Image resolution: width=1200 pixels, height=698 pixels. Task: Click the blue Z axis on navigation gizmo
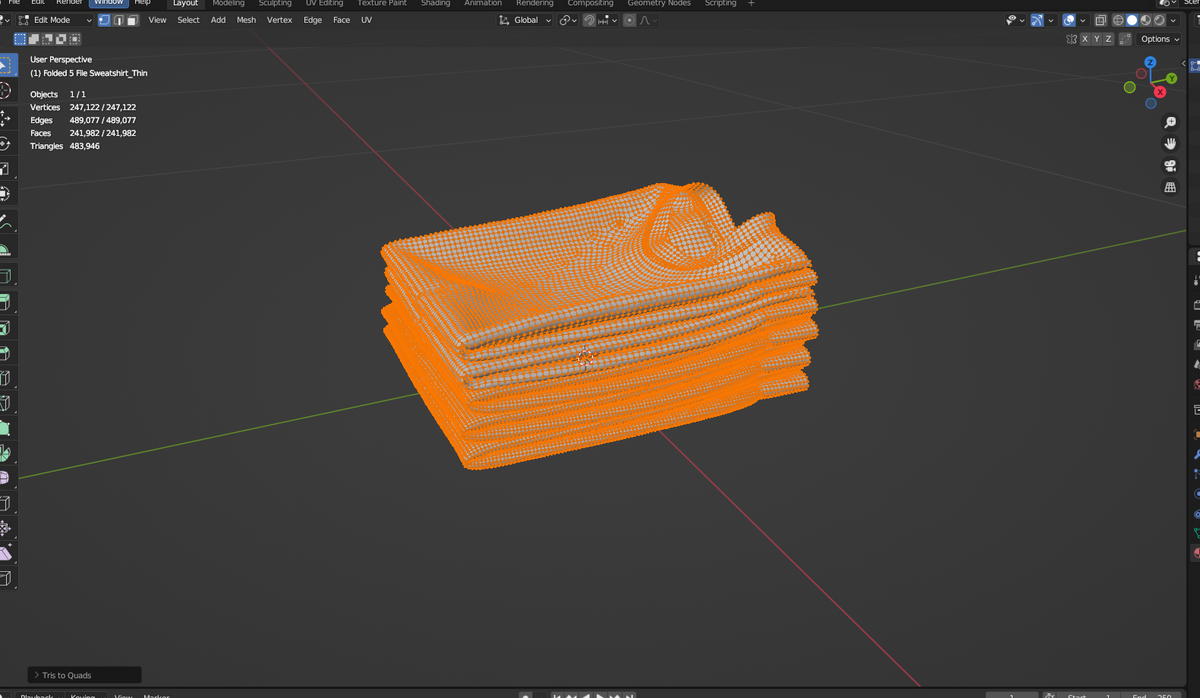click(1150, 62)
